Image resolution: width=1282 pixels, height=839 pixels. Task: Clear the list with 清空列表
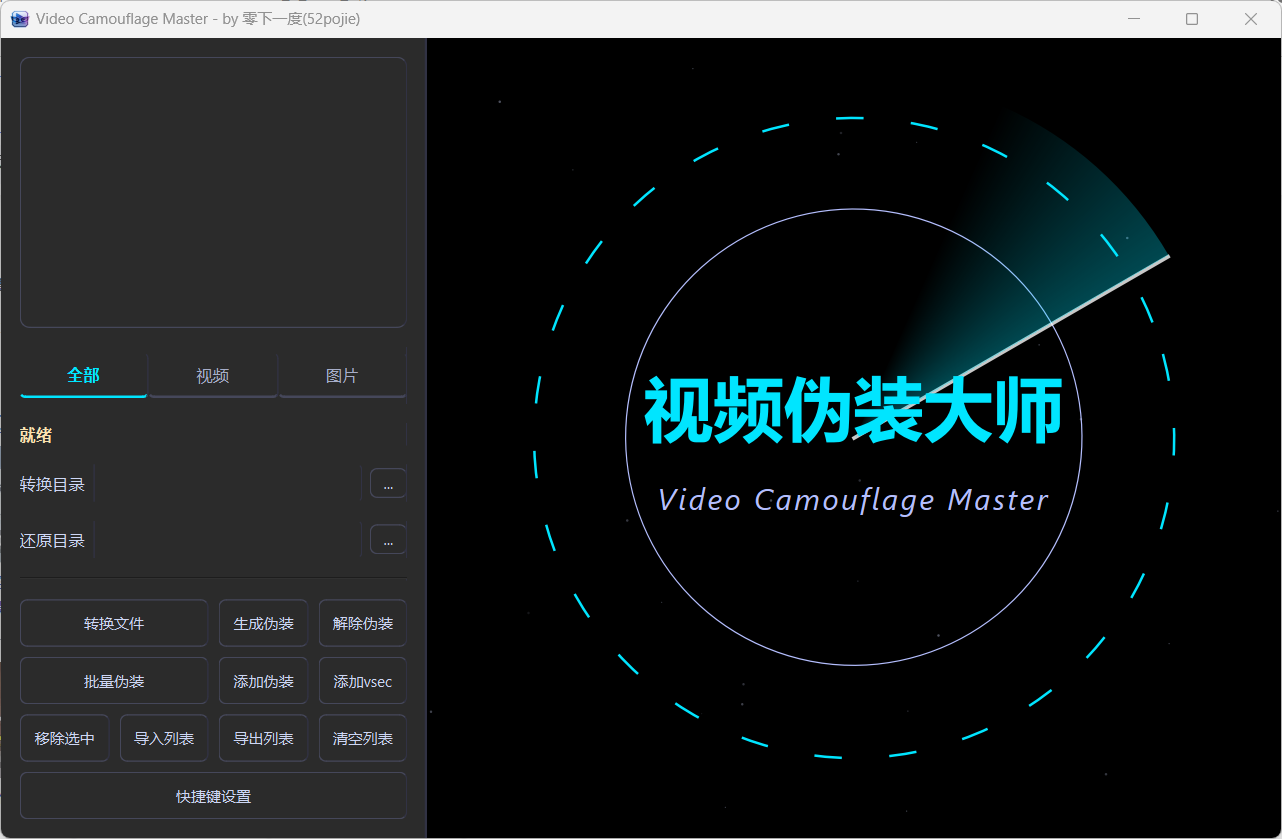pyautogui.click(x=362, y=737)
